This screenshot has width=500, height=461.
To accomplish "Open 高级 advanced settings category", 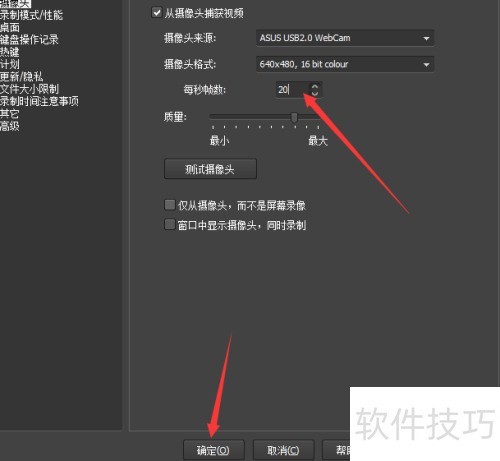I will tap(10, 126).
